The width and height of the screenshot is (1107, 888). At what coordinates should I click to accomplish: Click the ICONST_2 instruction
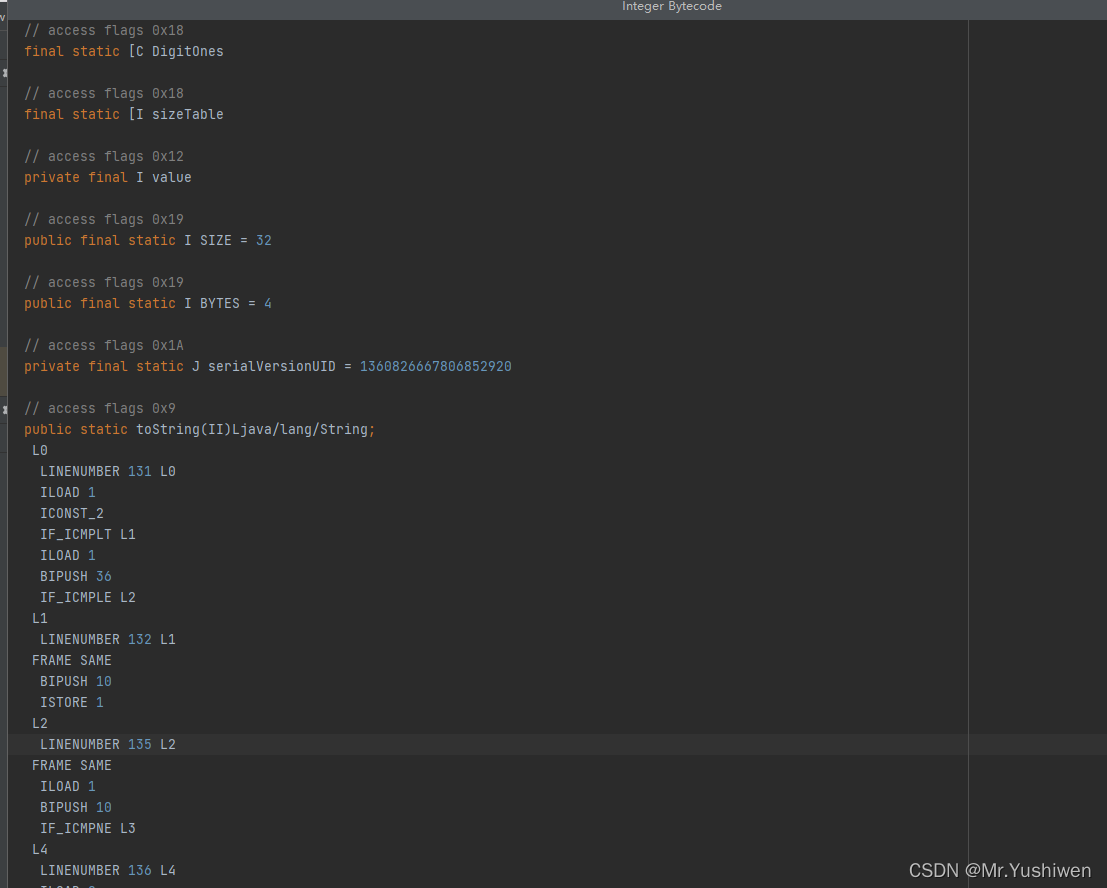[x=72, y=513]
